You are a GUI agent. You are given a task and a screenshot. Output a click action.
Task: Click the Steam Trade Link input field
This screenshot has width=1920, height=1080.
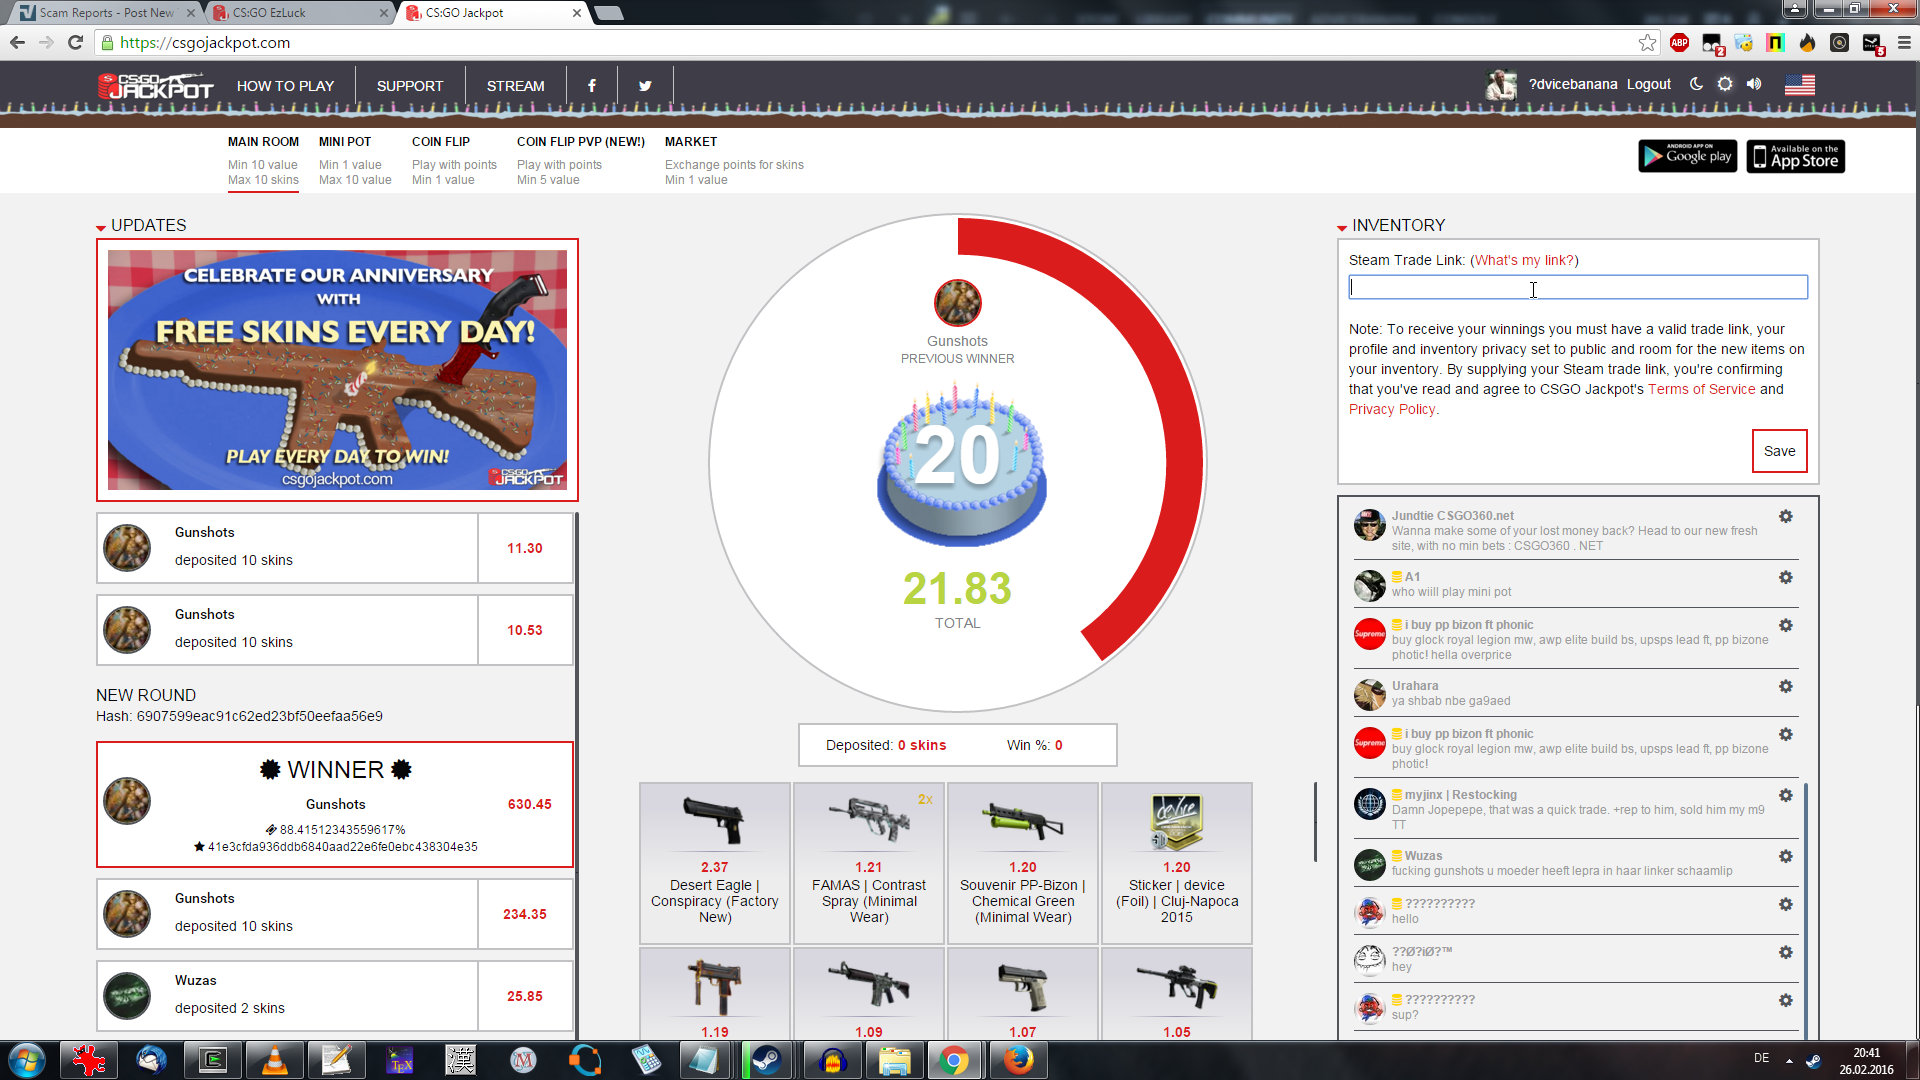(x=1577, y=288)
